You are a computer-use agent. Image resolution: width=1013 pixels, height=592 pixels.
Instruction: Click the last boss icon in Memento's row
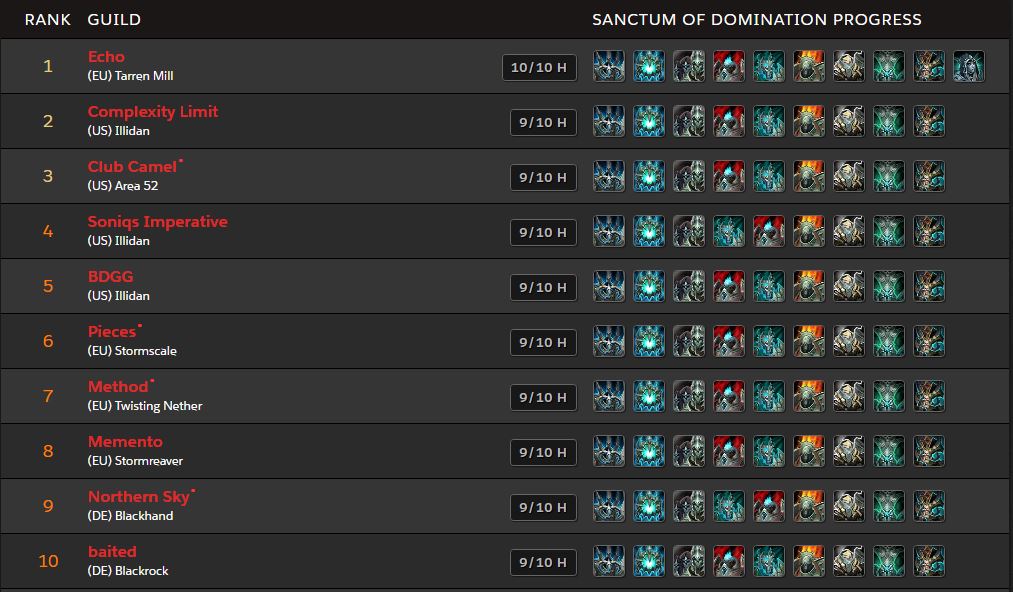[x=929, y=452]
